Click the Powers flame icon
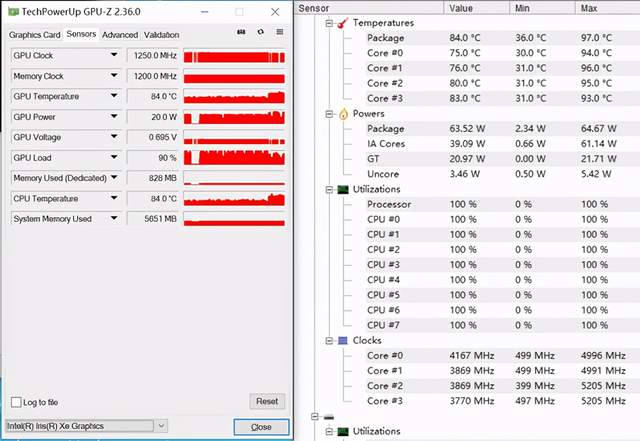The image size is (640, 441). pos(343,114)
